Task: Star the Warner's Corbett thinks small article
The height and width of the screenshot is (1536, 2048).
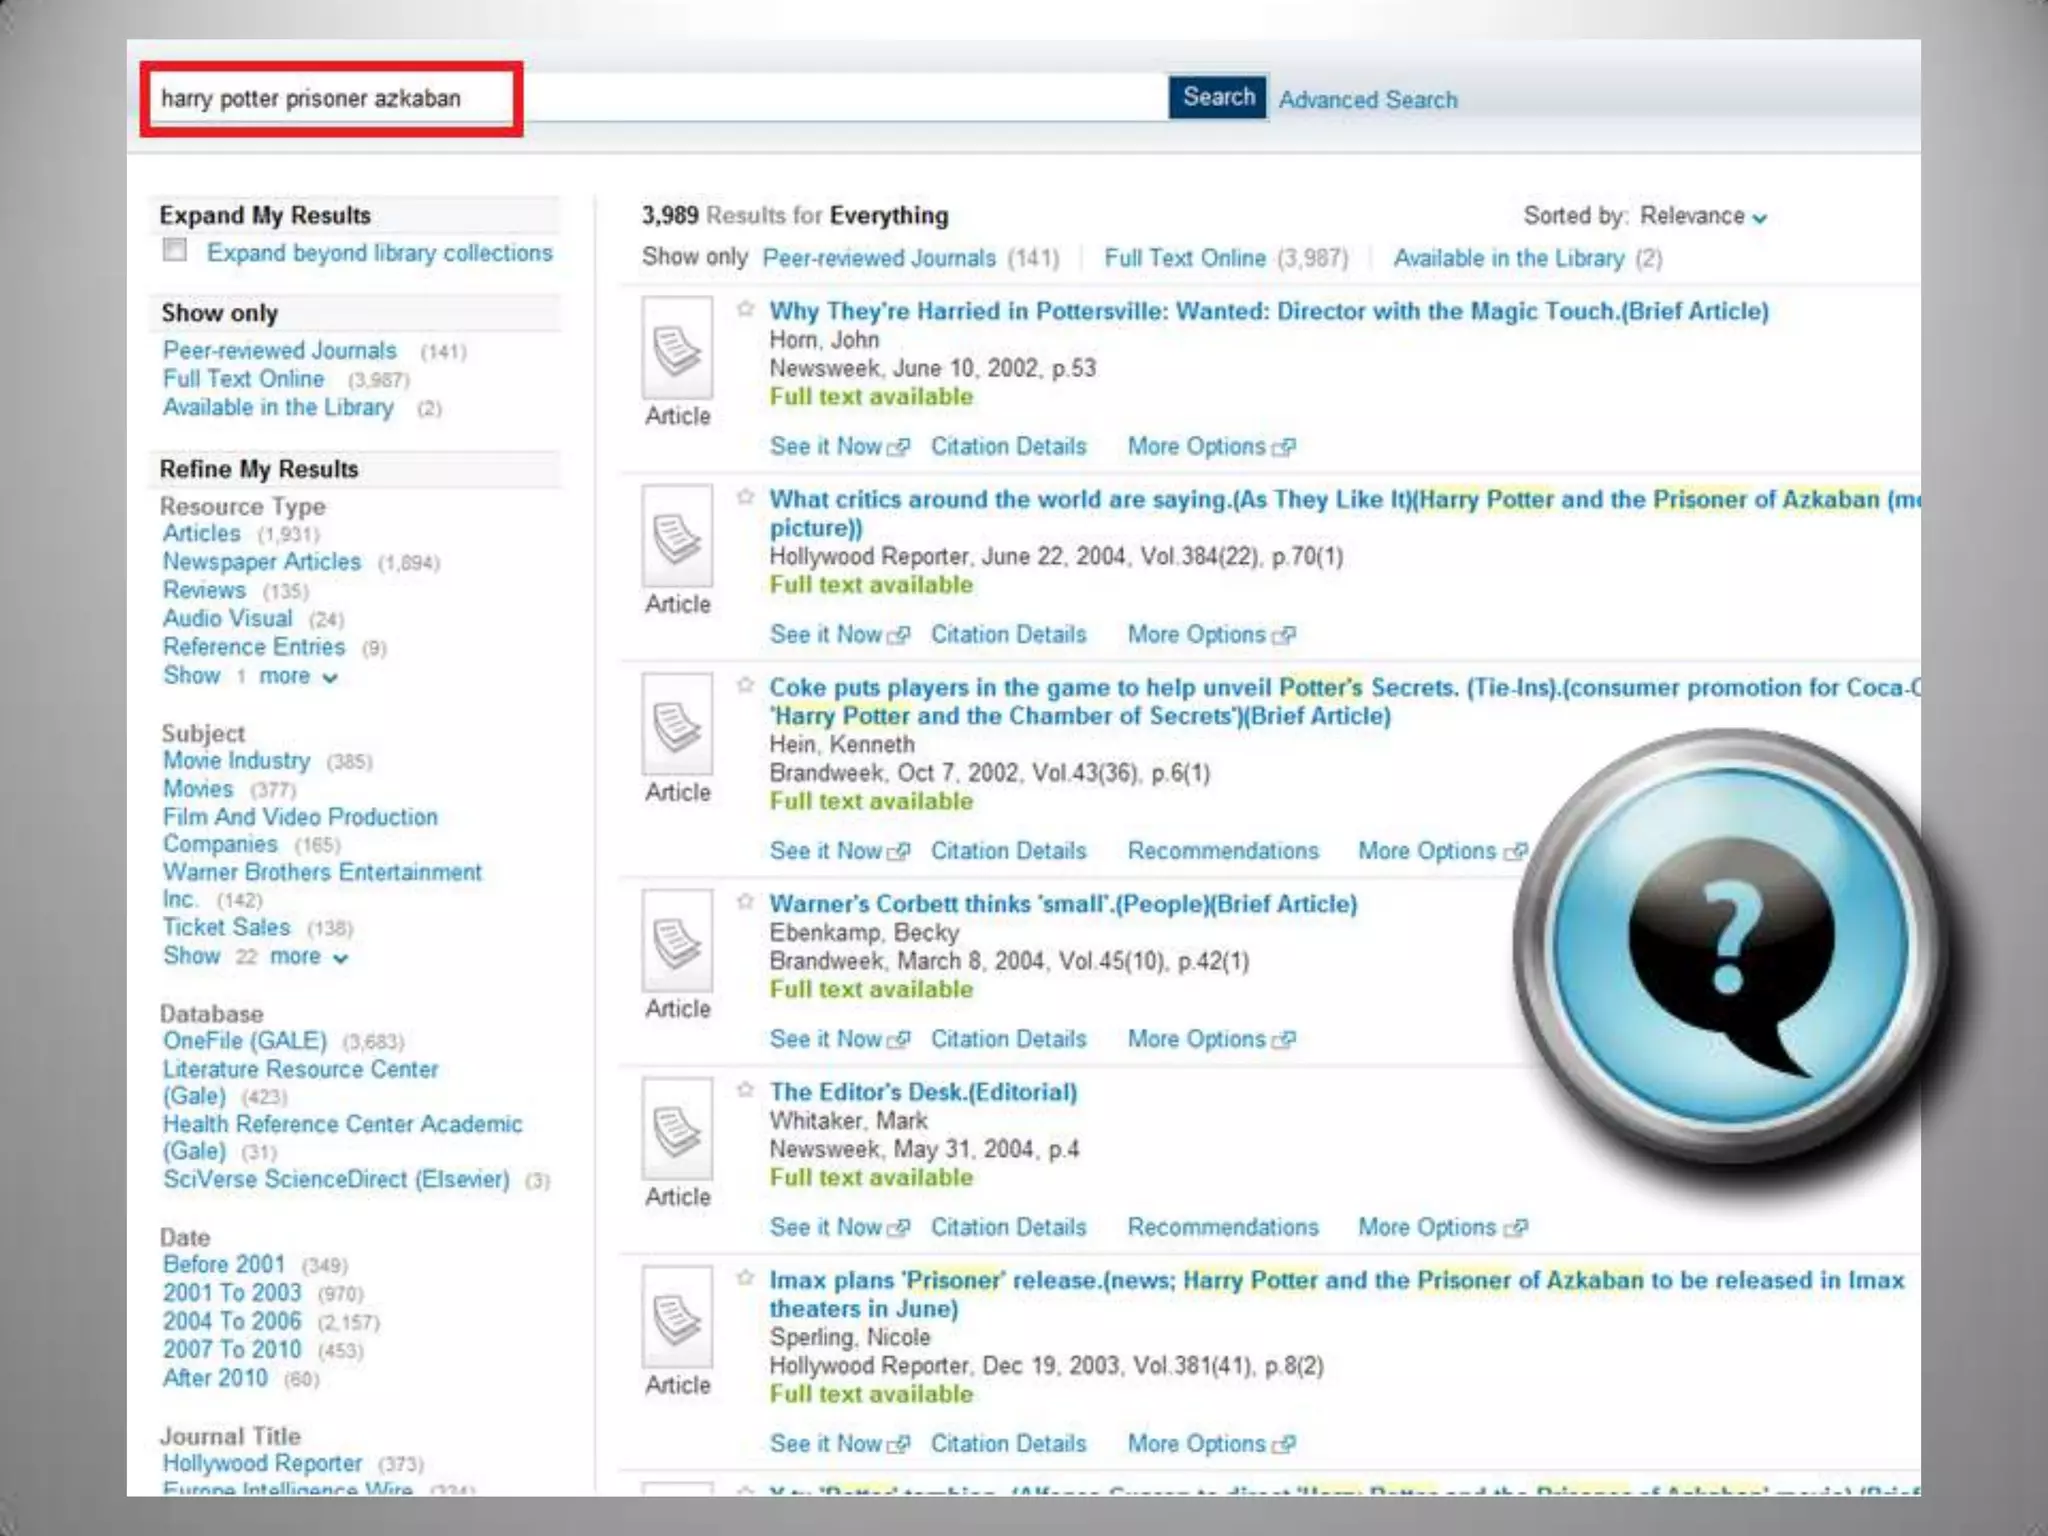Action: [x=745, y=902]
